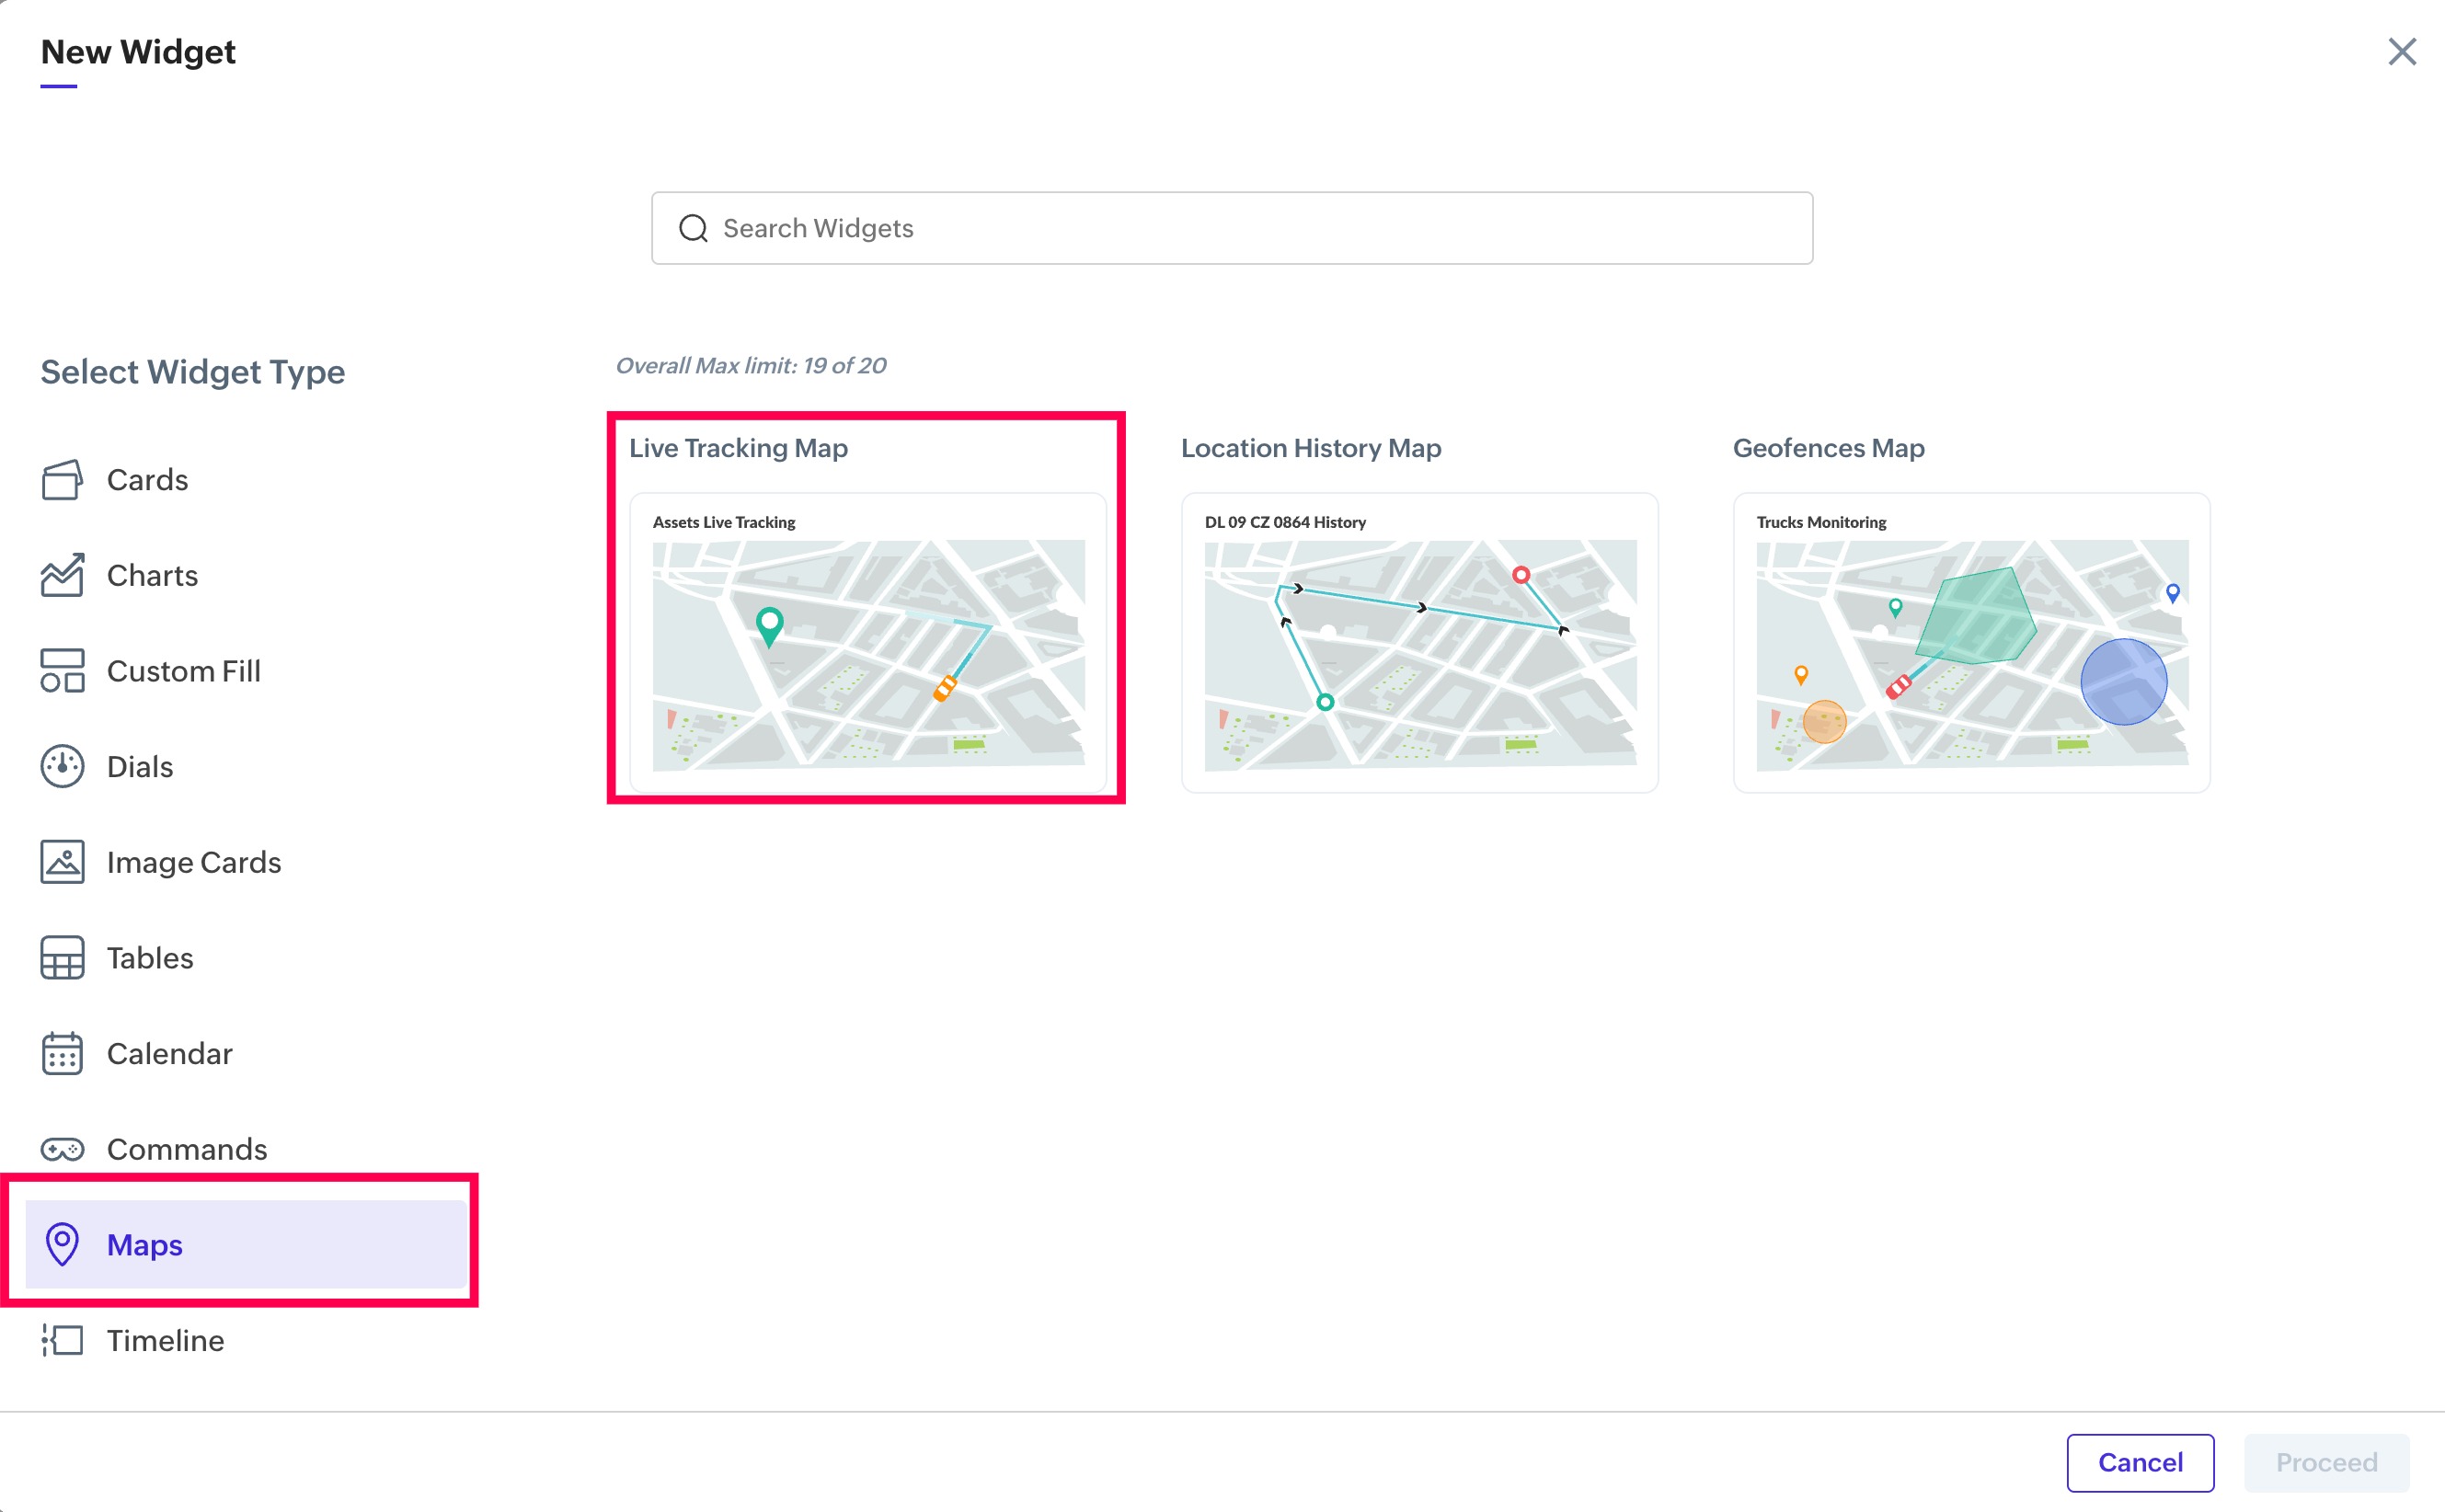Select the Commands gamepad icon
Image resolution: width=2445 pixels, height=1512 pixels.
(62, 1149)
